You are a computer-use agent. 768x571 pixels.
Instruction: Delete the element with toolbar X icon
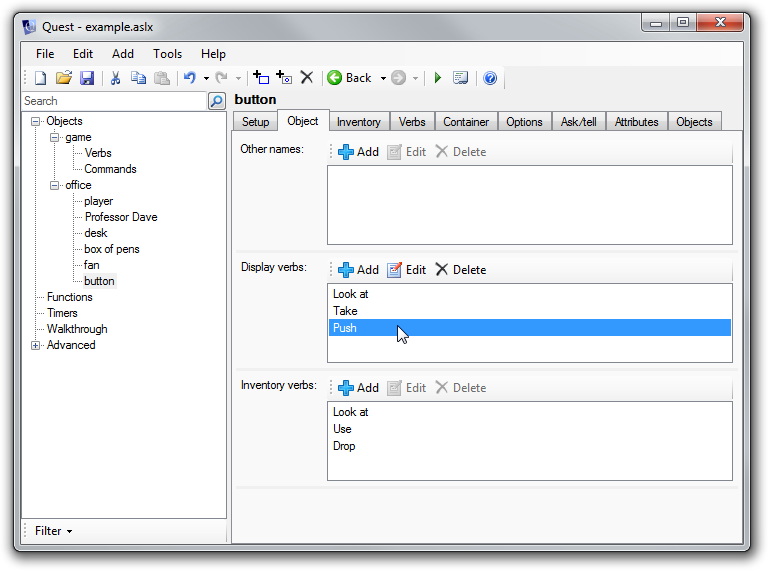pyautogui.click(x=307, y=77)
